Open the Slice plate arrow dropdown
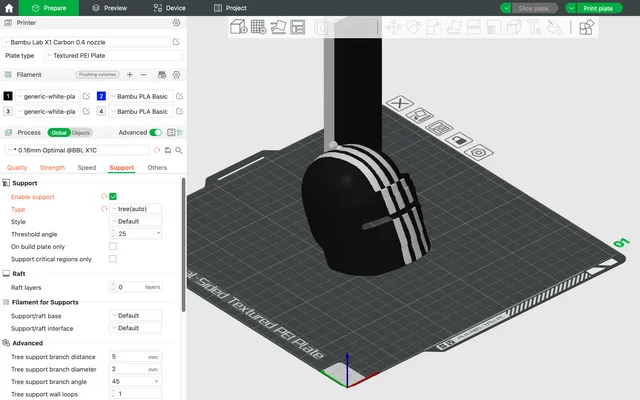The height and width of the screenshot is (400, 640). pos(506,8)
